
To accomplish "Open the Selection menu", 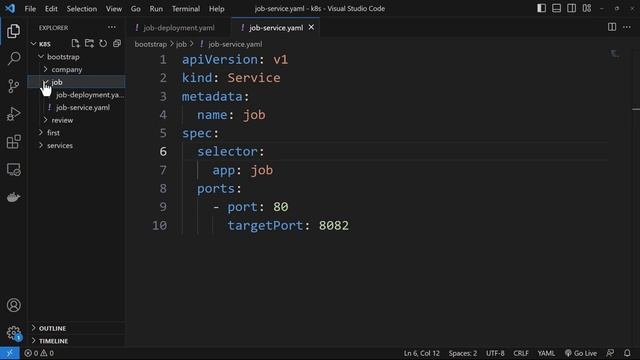I will [x=82, y=9].
